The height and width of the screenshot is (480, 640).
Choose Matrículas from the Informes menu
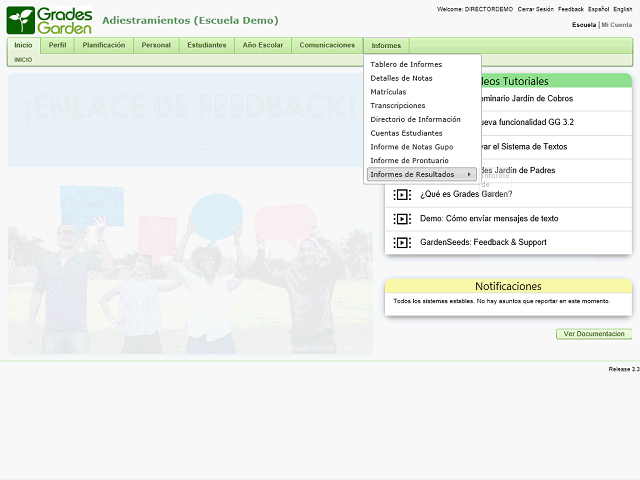[x=388, y=92]
